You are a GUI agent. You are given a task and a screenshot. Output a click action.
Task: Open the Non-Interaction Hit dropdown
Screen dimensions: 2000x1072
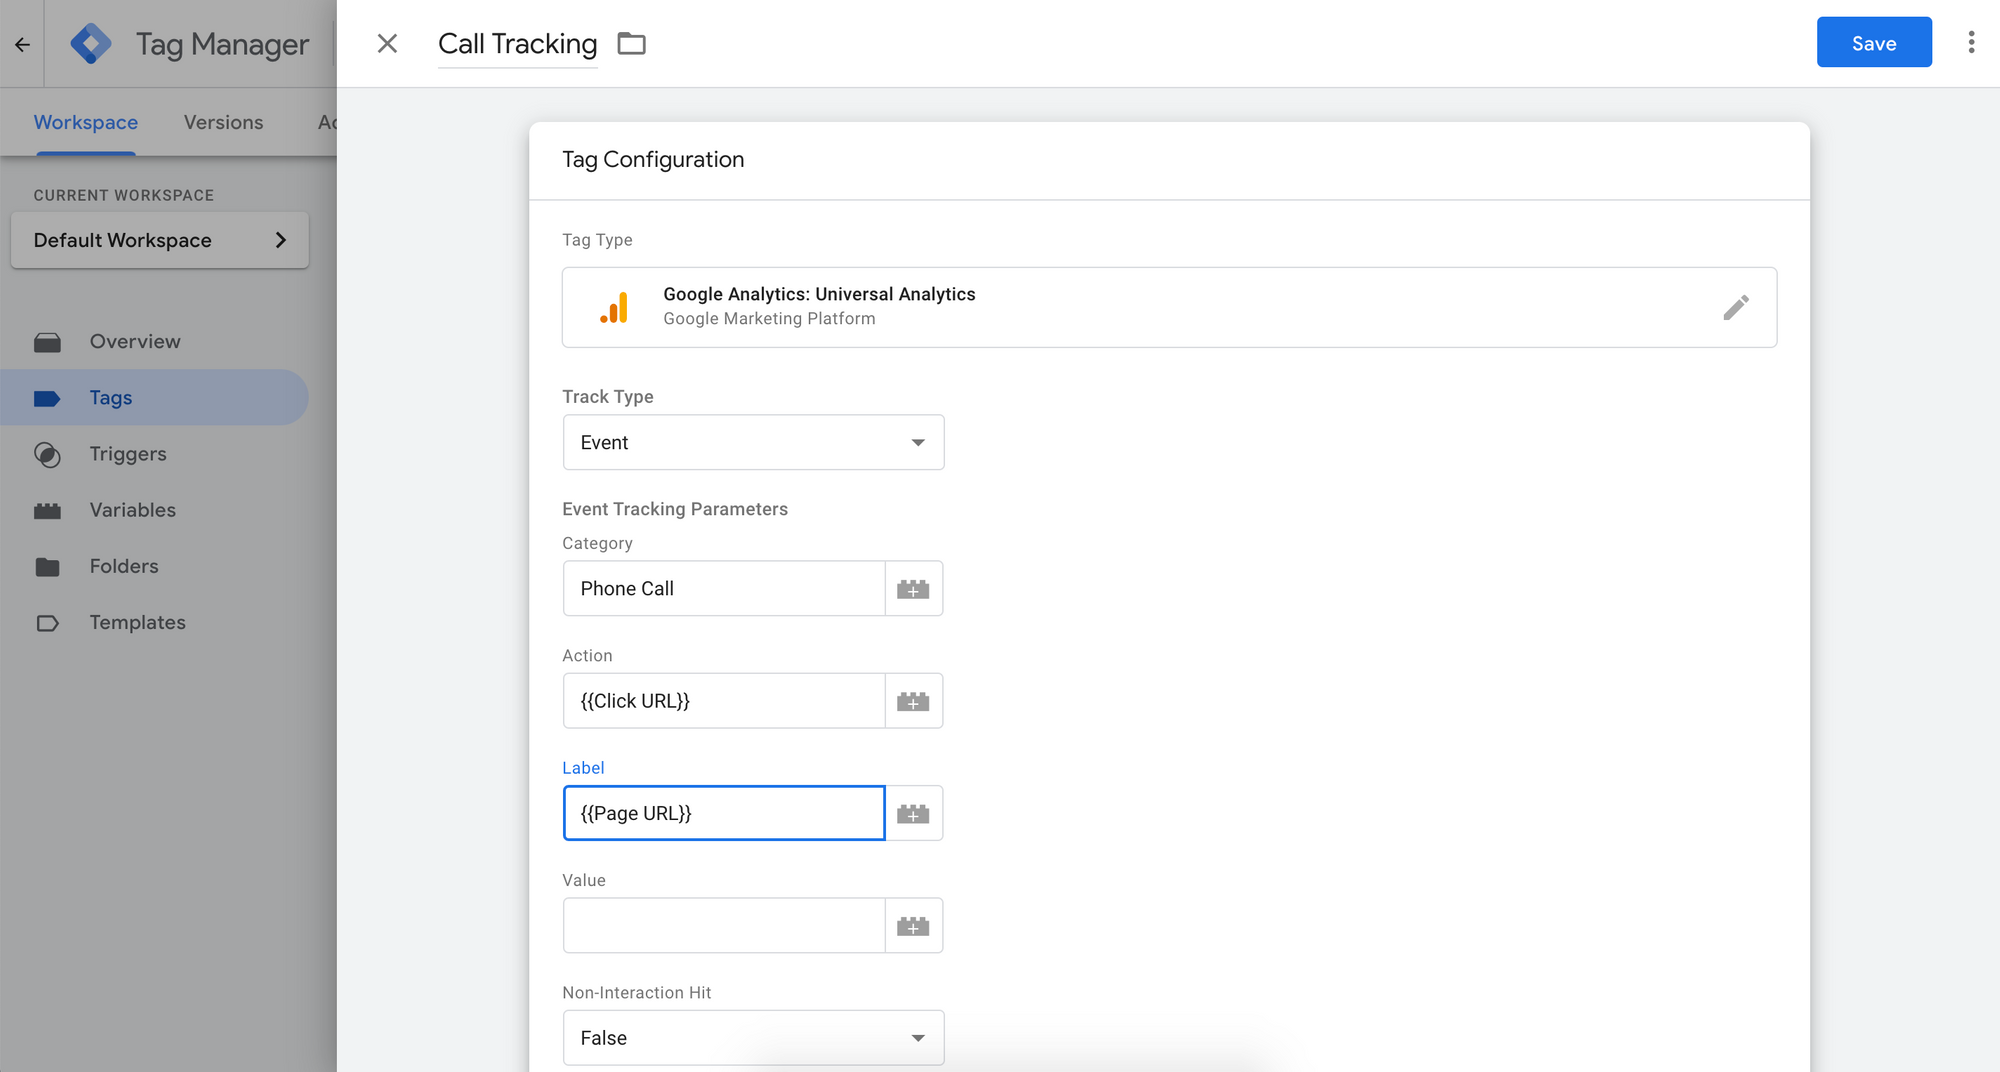point(753,1038)
